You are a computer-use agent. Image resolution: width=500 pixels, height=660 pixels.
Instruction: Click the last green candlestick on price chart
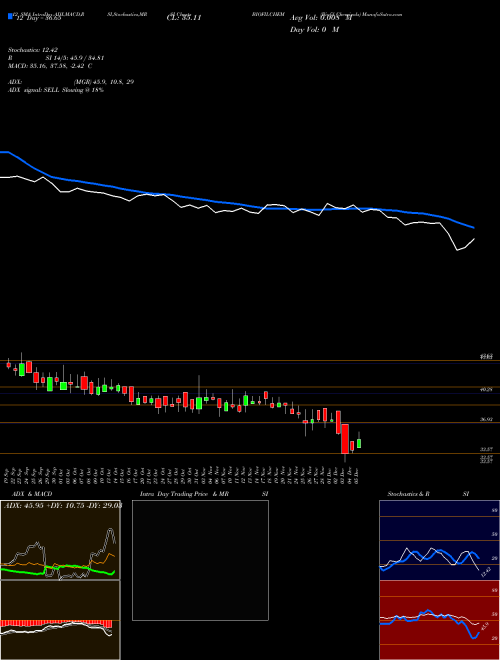click(x=359, y=443)
